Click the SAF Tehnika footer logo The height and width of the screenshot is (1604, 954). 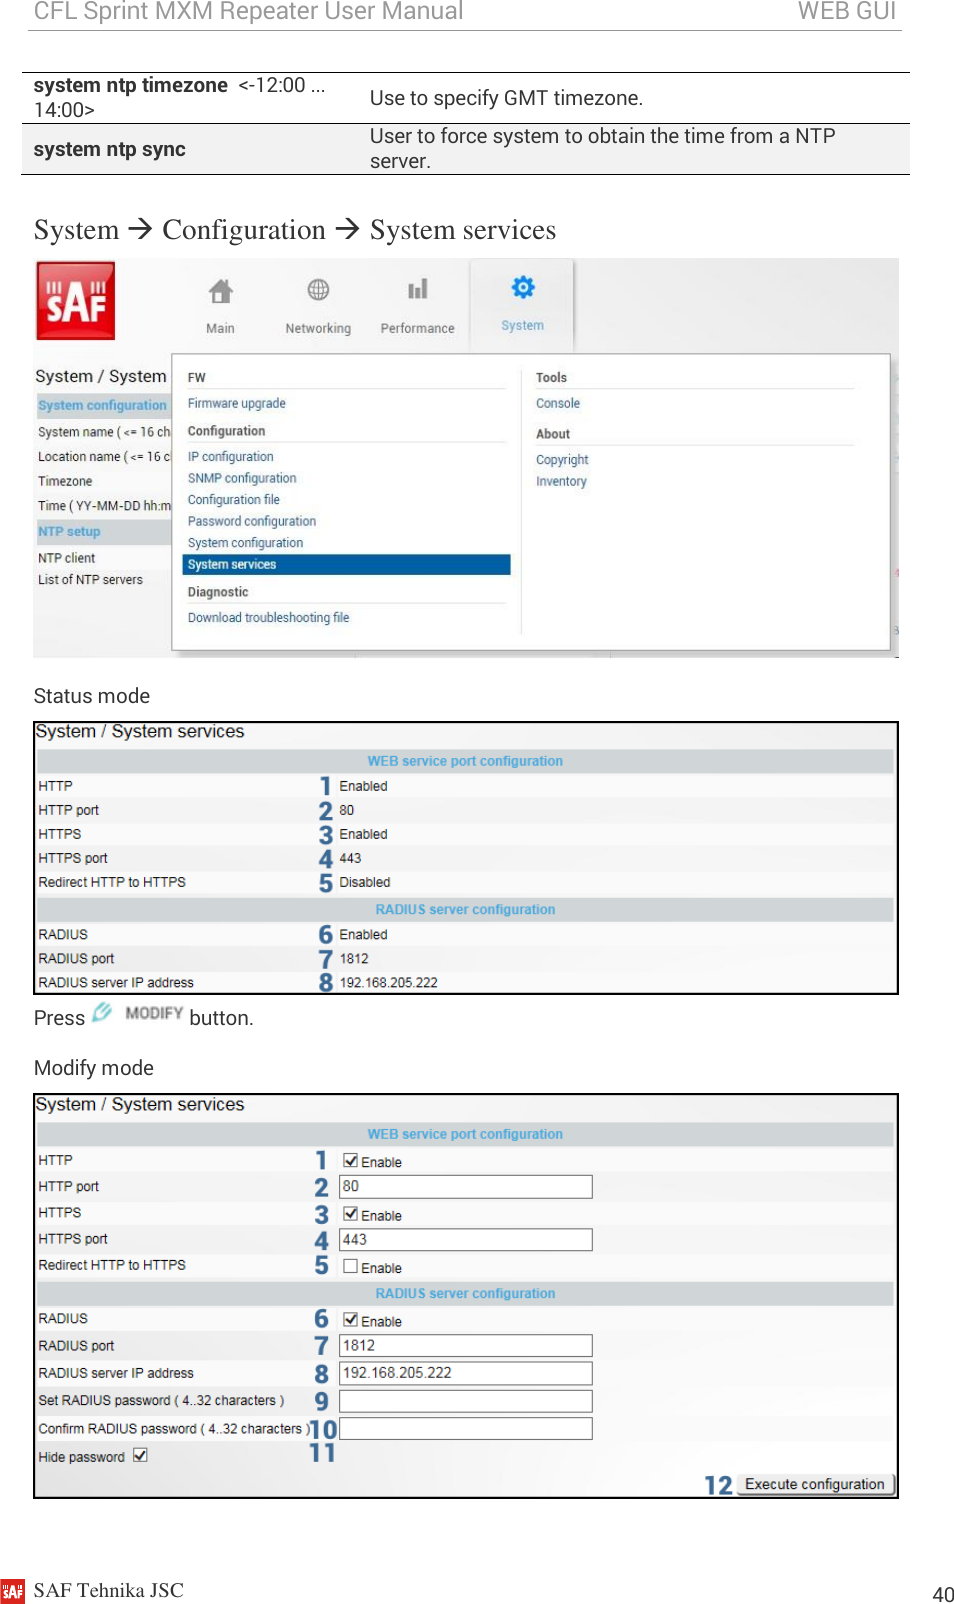12,1590
